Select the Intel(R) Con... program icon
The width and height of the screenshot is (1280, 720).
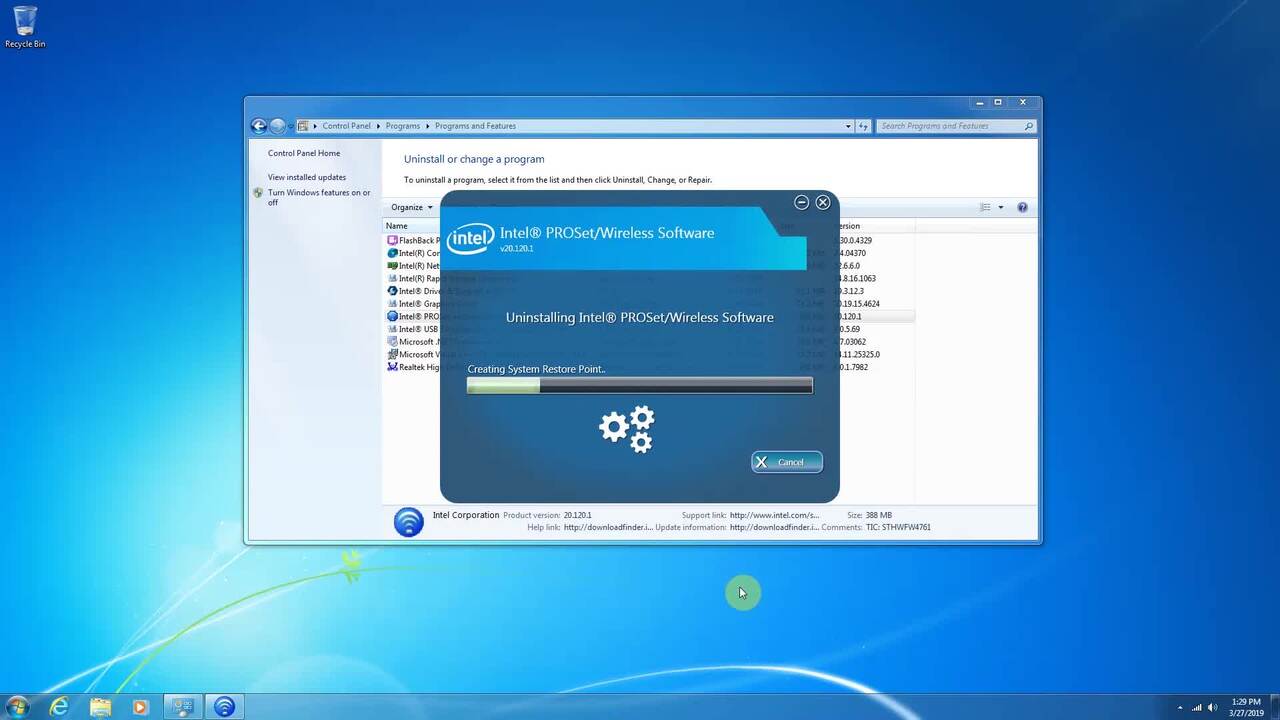pos(392,253)
